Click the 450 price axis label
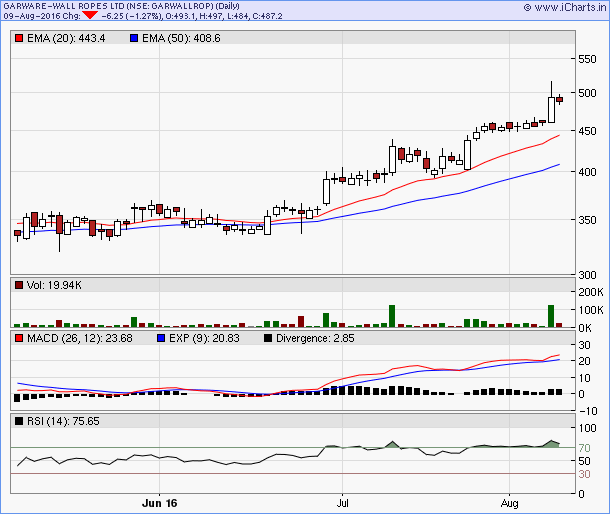The width and height of the screenshot is (610, 514). (x=587, y=131)
